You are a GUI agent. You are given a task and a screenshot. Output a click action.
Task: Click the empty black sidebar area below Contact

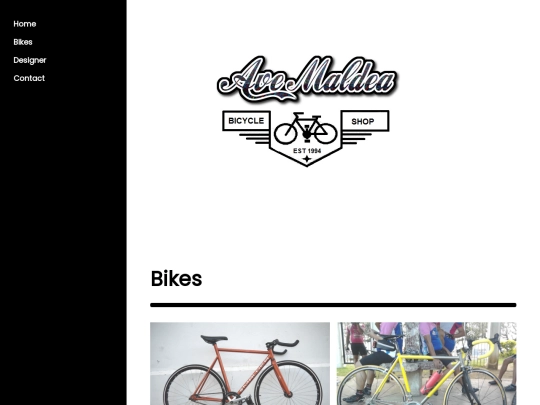pyautogui.click(x=63, y=241)
